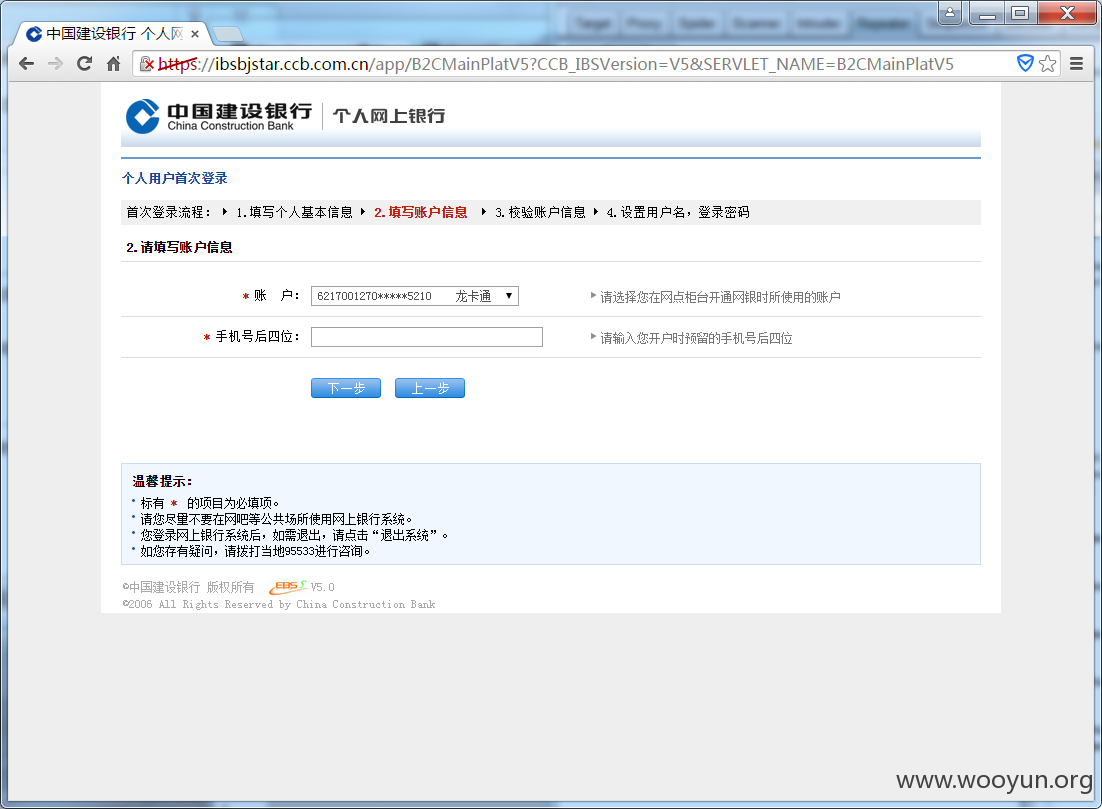This screenshot has width=1102, height=809.
Task: Click the 下一步 button
Action: 346,388
